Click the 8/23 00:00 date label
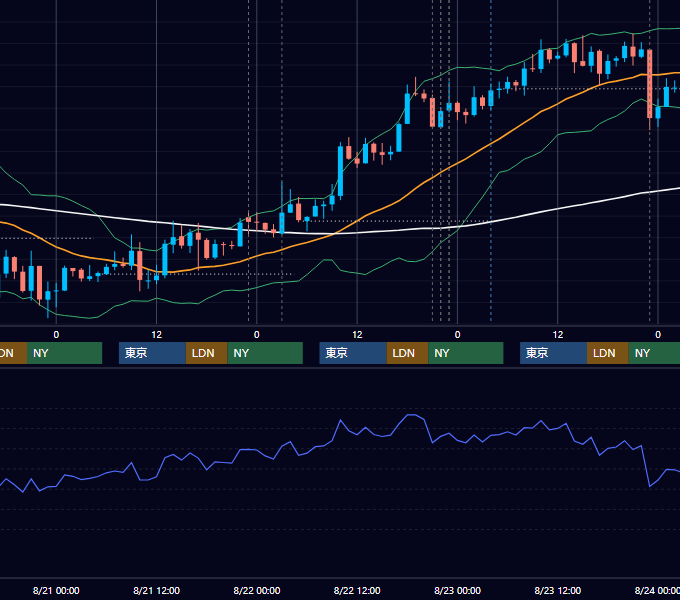680x600 pixels. pyautogui.click(x=457, y=590)
